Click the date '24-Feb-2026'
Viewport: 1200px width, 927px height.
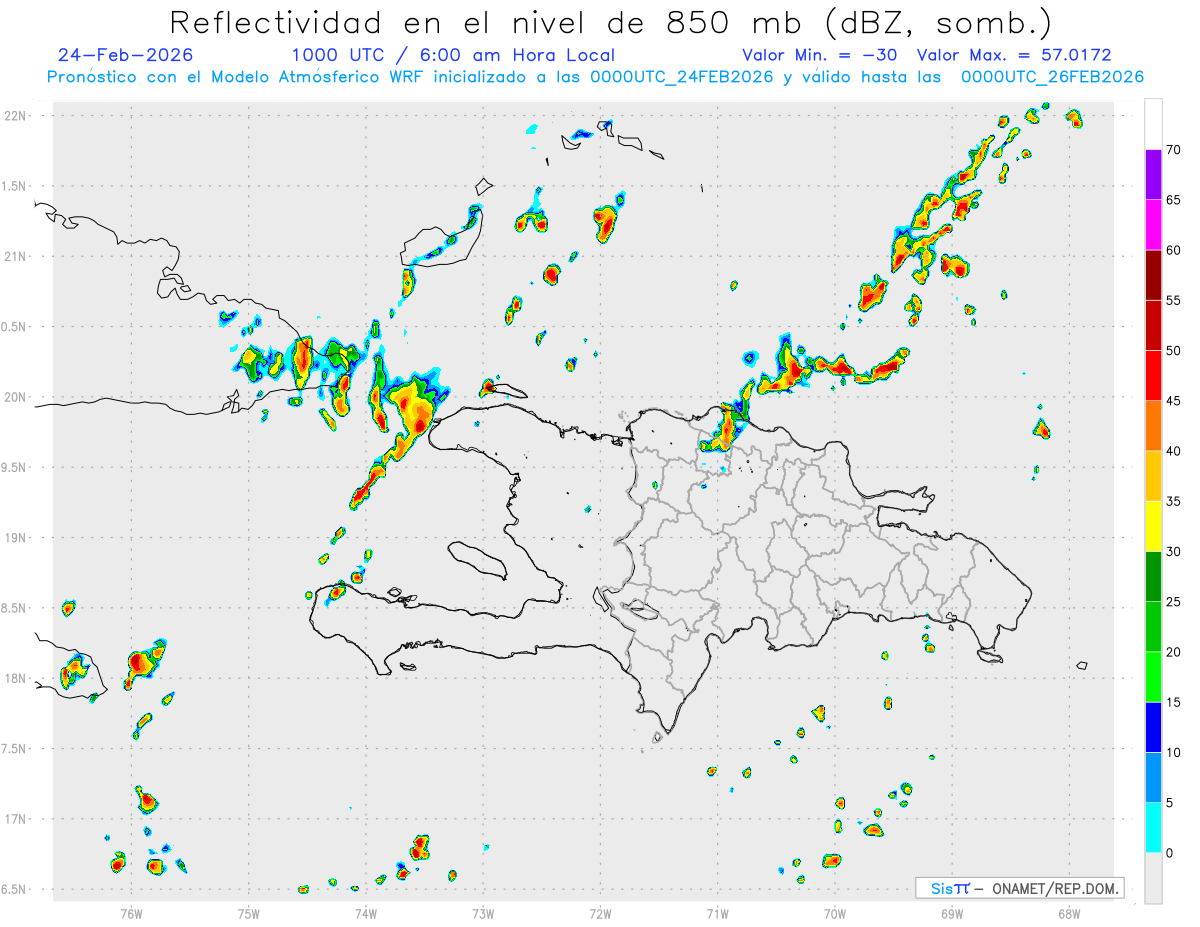click(126, 55)
